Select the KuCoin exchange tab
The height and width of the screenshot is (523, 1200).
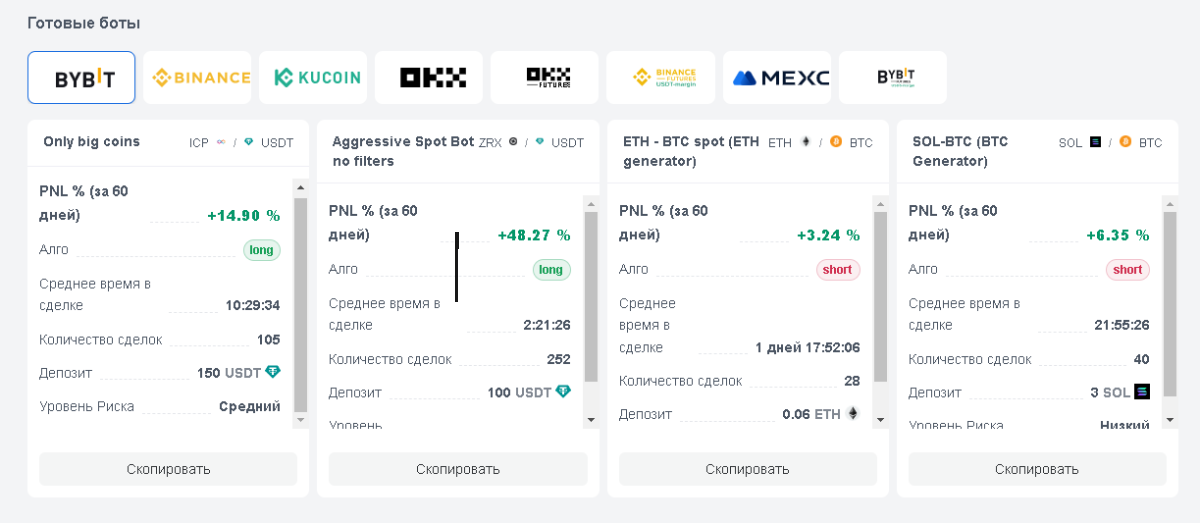coord(313,78)
